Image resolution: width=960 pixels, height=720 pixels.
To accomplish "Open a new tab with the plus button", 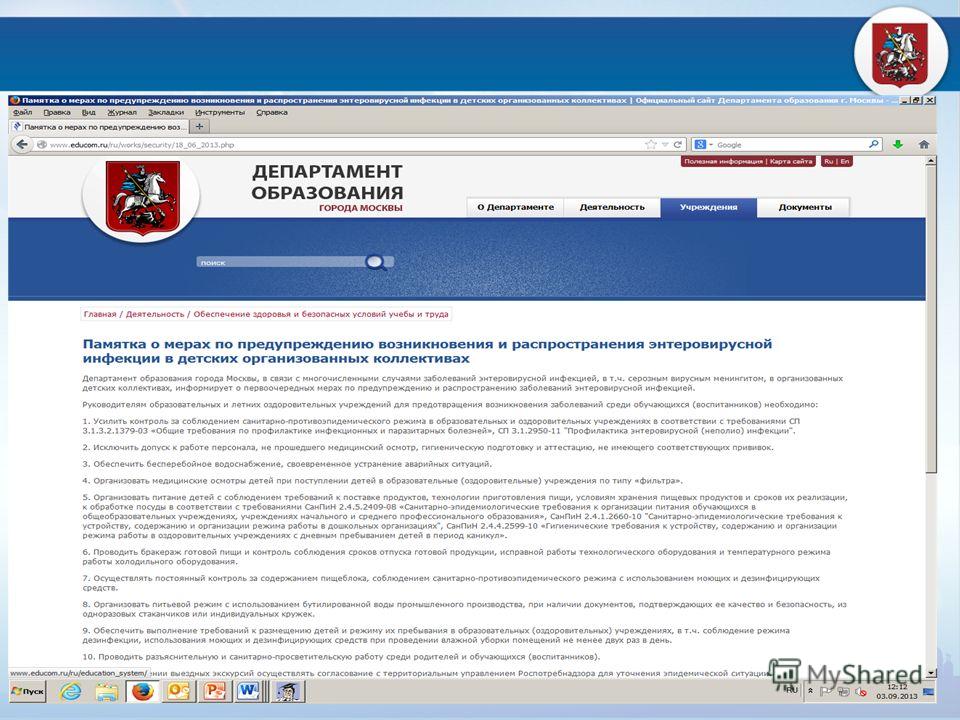I will click(199, 127).
